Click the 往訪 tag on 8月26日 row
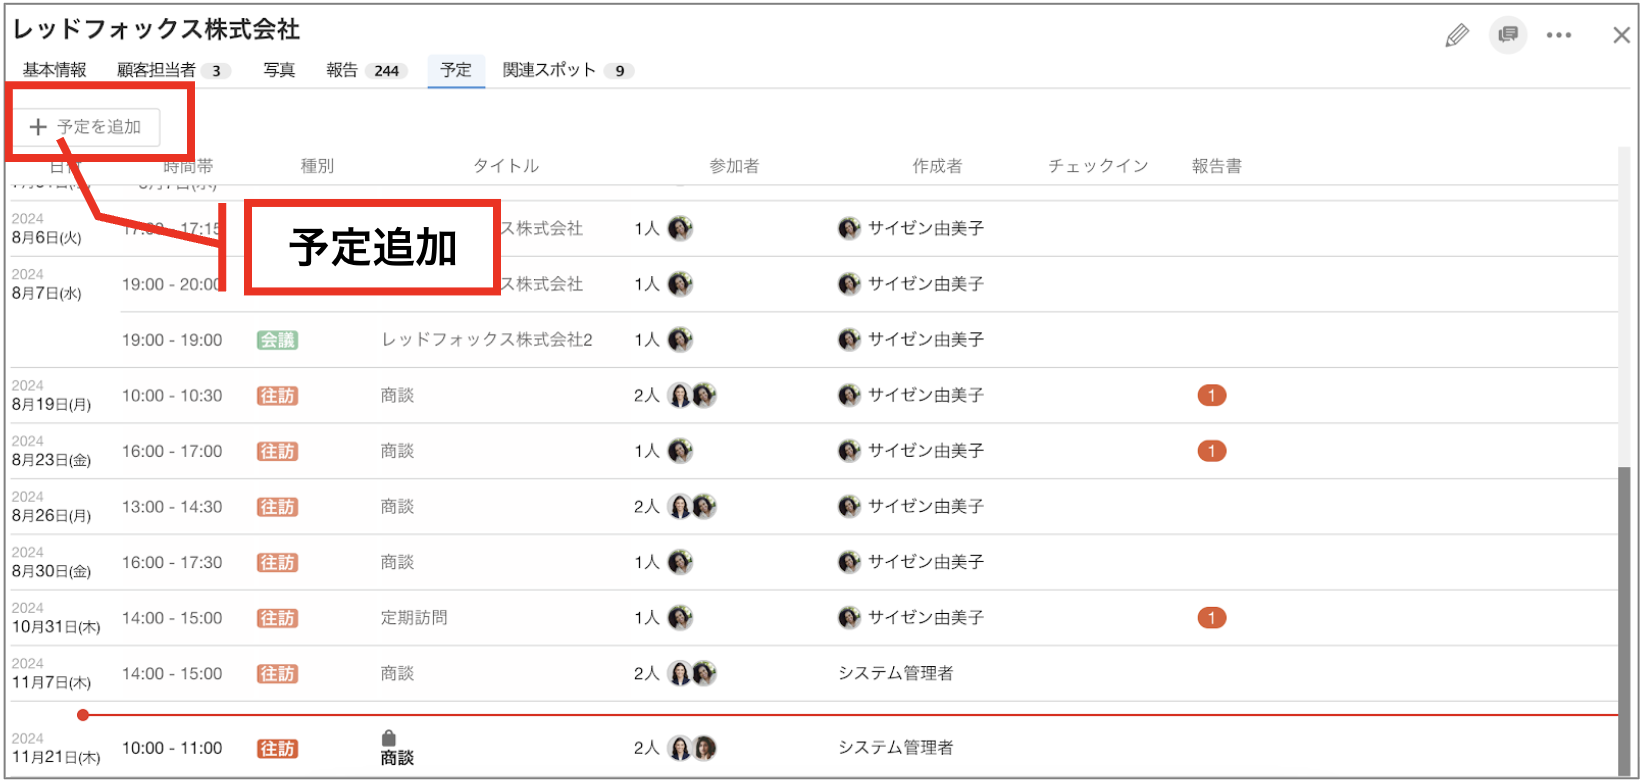 [277, 507]
